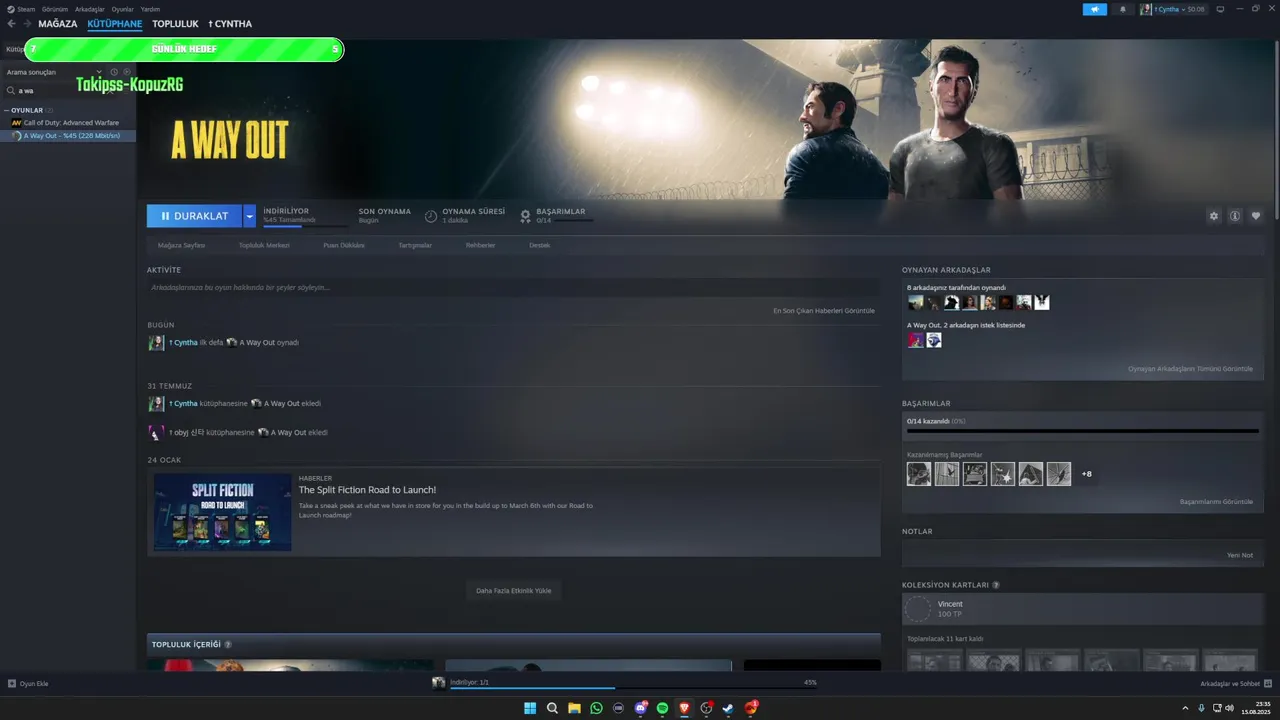The width and height of the screenshot is (1280, 720).
Task: Click the Steam taskbar icon
Action: click(x=728, y=708)
